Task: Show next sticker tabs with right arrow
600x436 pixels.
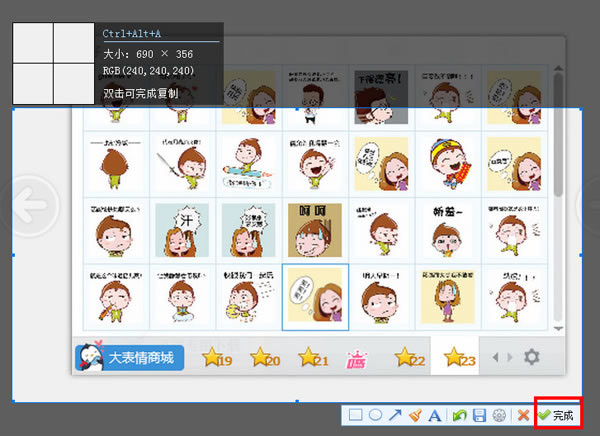Action: [x=509, y=357]
